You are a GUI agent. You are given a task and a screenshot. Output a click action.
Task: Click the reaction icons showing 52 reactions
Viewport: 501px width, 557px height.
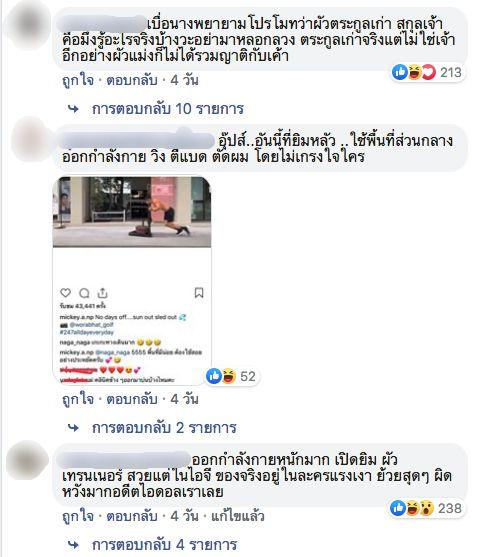[232, 376]
